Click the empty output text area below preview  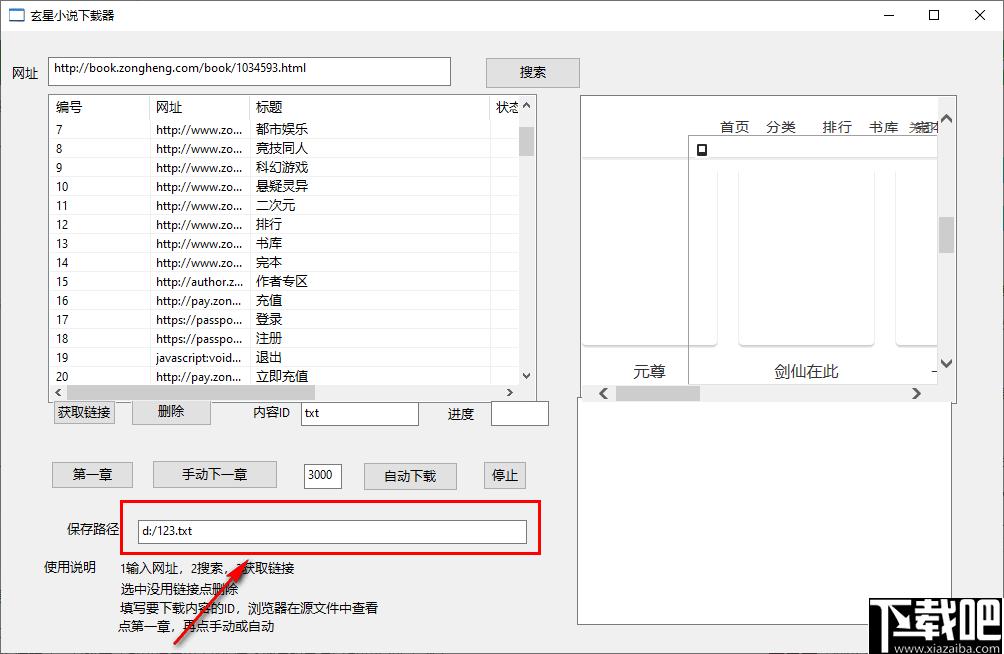point(765,511)
